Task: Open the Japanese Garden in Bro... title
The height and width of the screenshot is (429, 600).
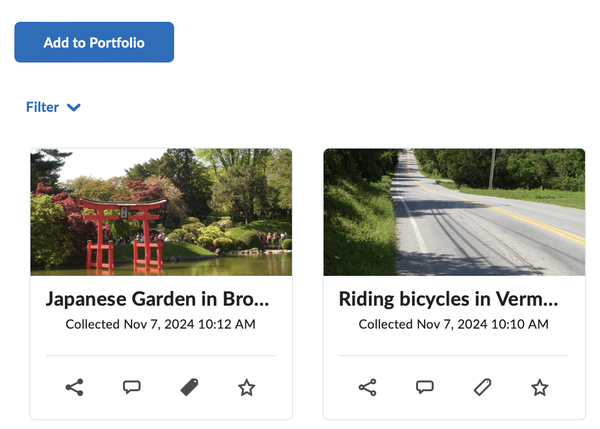Action: (157, 299)
